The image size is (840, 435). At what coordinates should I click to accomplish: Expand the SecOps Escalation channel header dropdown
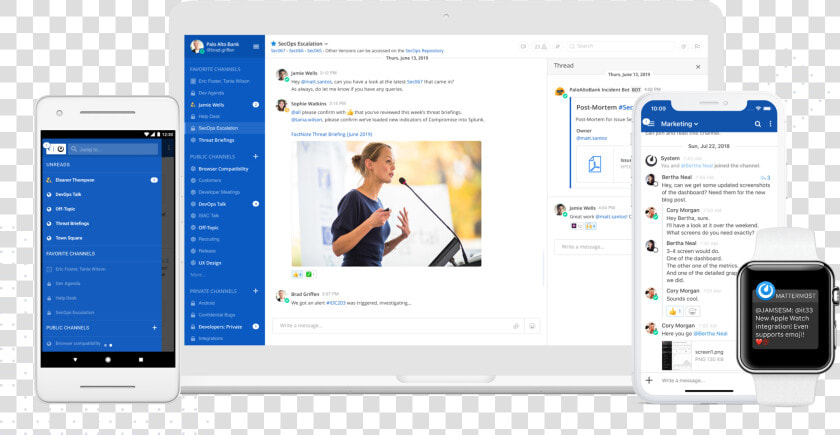pos(326,44)
